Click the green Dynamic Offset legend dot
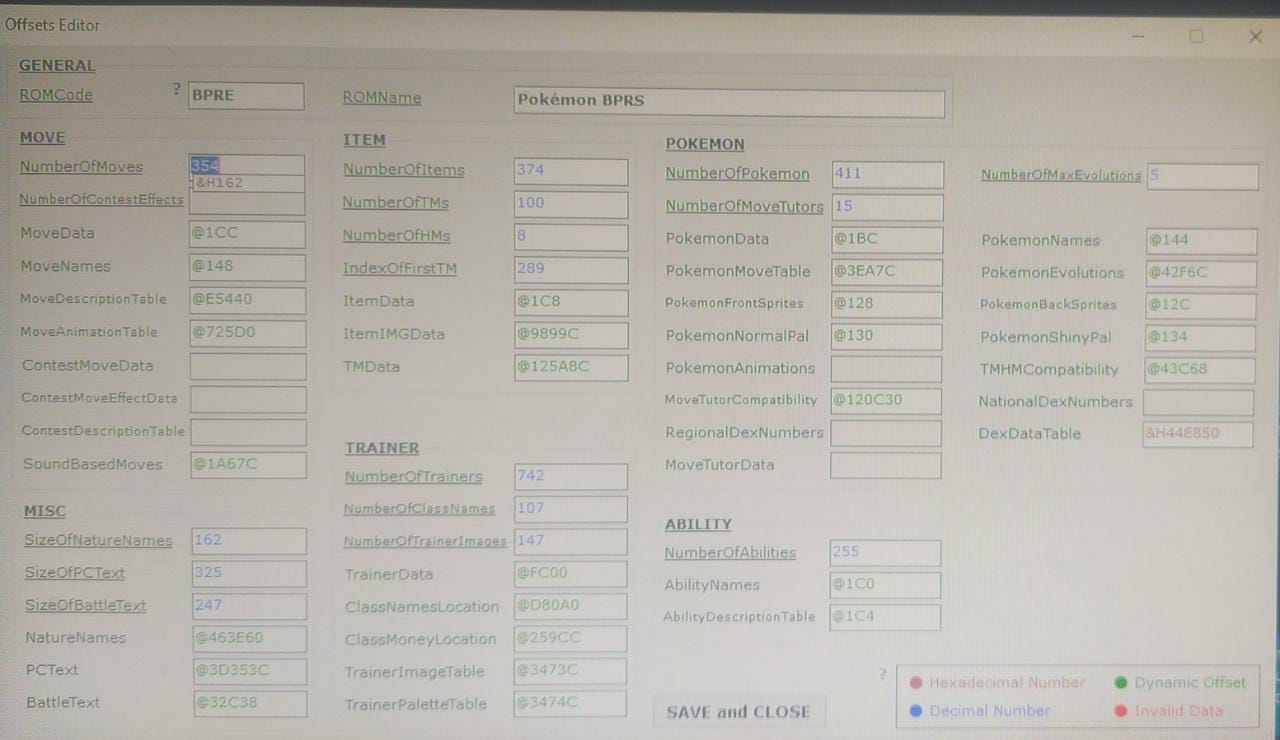Image resolution: width=1280 pixels, height=740 pixels. (1121, 683)
